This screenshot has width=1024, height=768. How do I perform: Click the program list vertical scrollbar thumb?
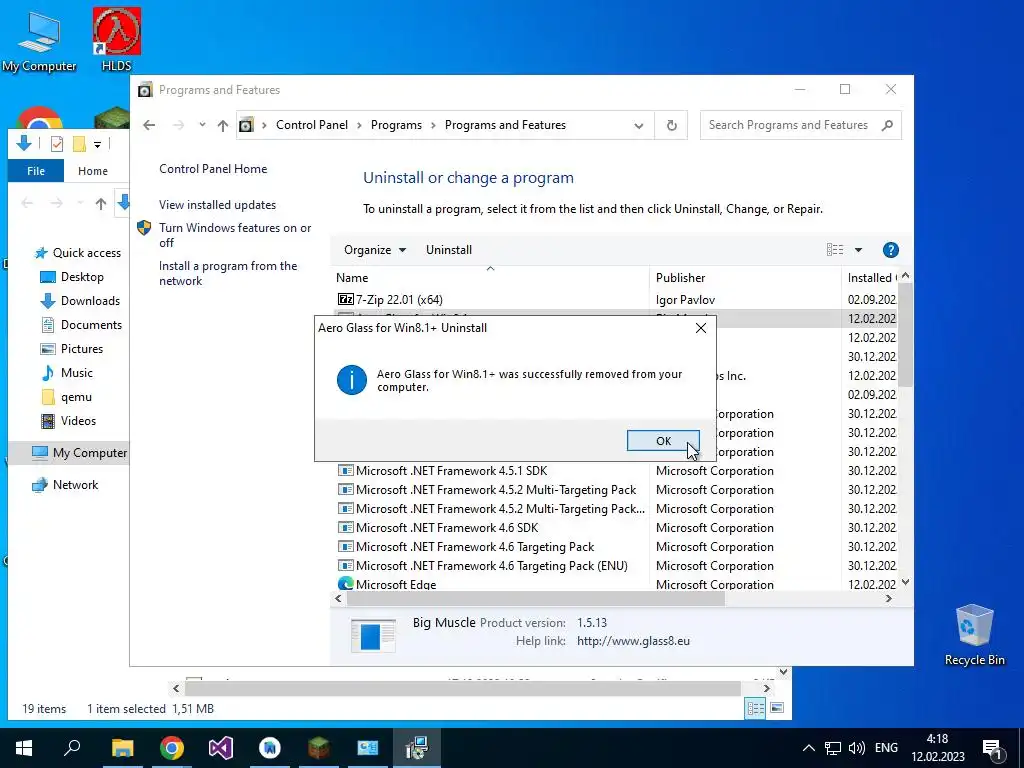tap(904, 334)
